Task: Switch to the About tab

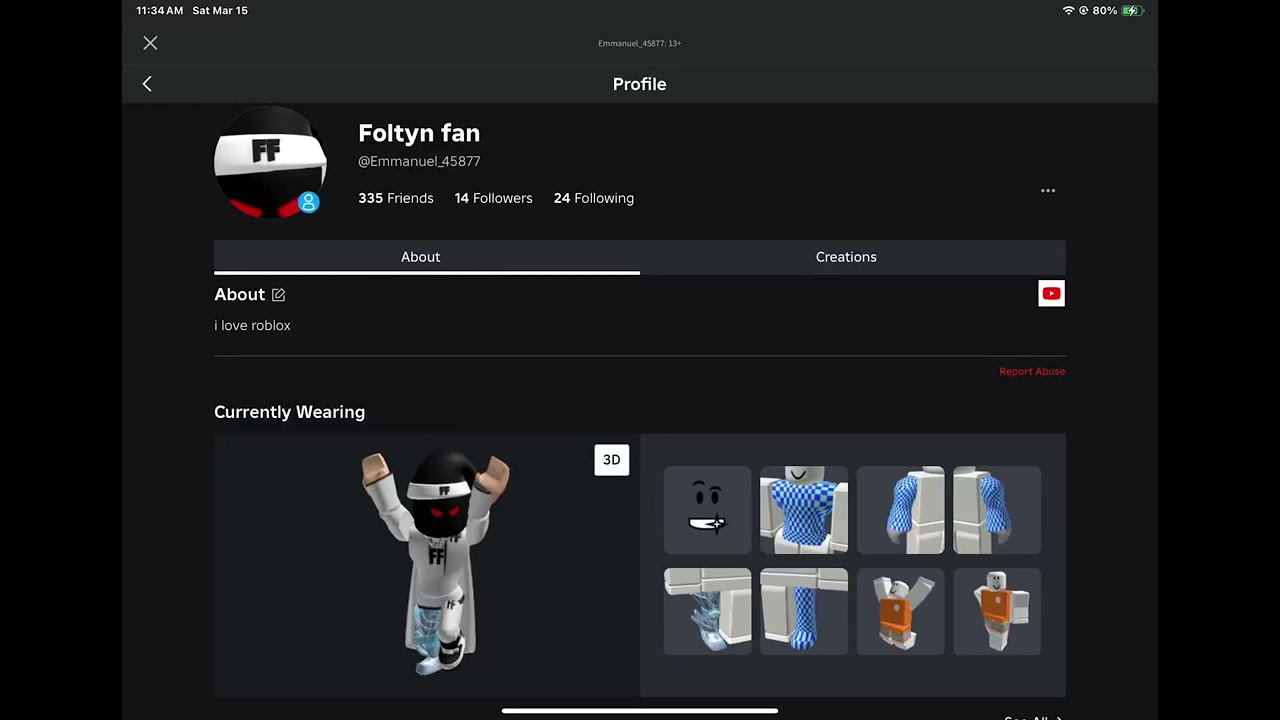Action: coord(427,257)
